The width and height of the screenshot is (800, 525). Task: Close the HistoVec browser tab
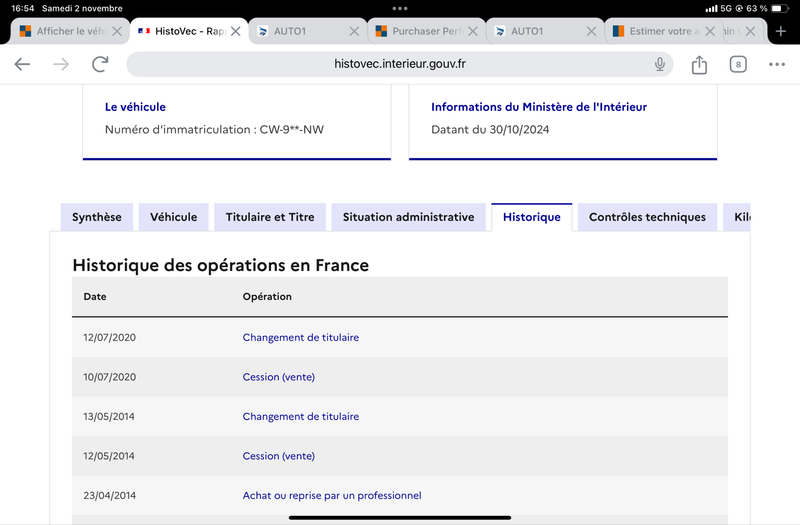click(236, 31)
